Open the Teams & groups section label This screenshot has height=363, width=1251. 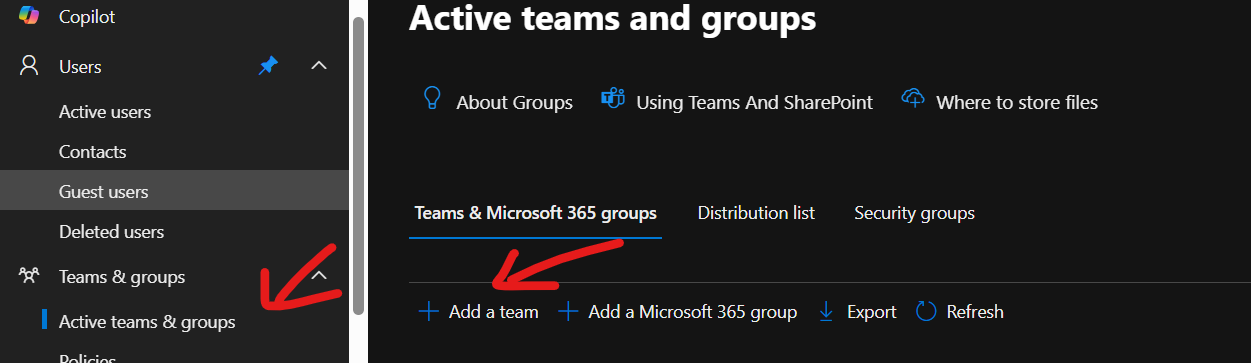[x=122, y=276]
